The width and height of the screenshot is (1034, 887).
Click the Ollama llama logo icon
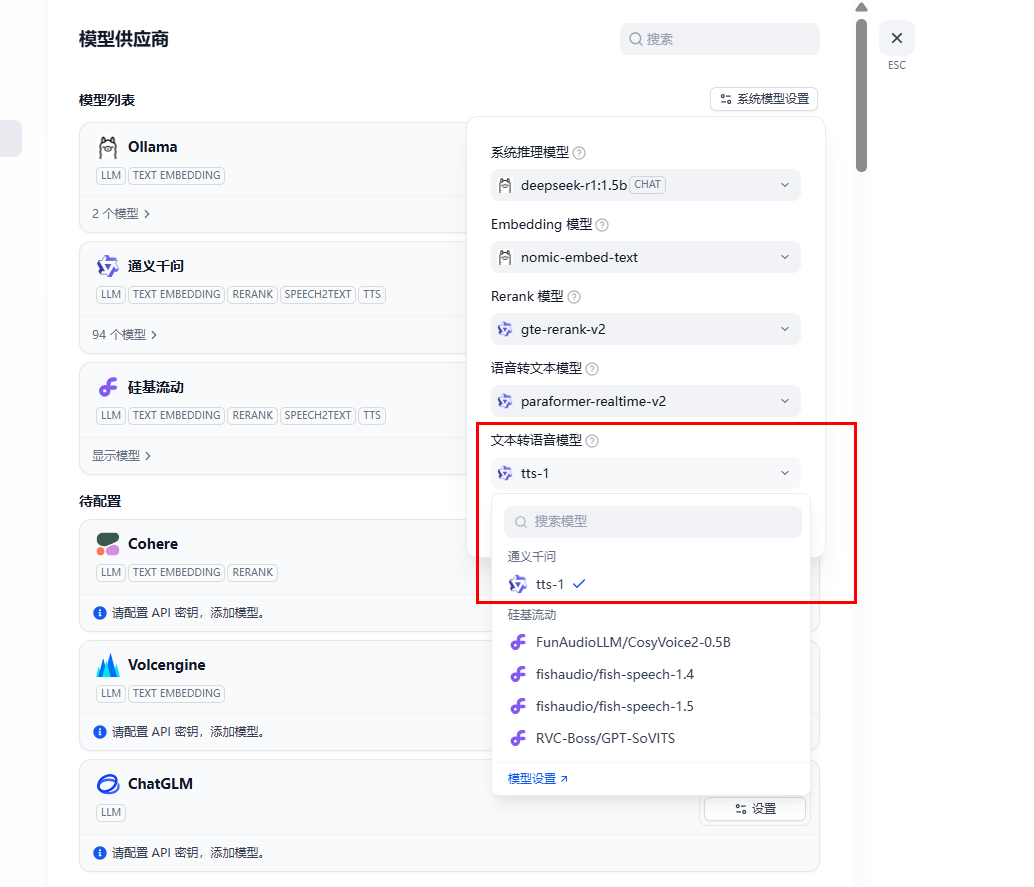coord(108,147)
